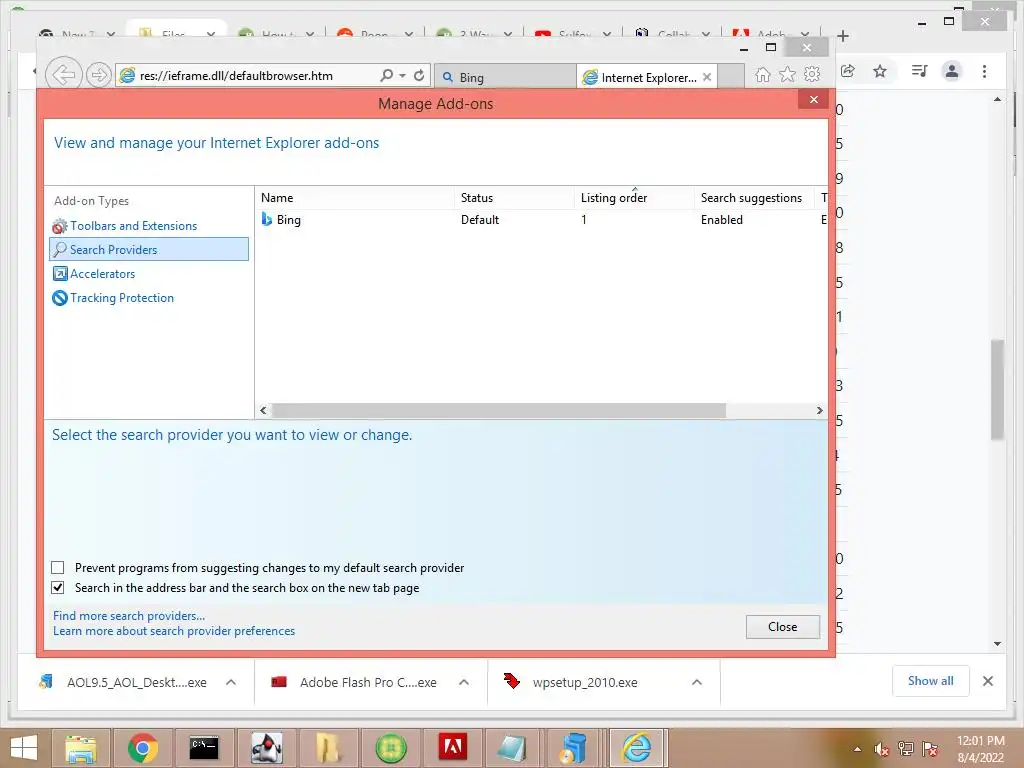The height and width of the screenshot is (768, 1024).
Task: Click the Chrome page vertical scrollbar thumb
Action: tap(997, 390)
